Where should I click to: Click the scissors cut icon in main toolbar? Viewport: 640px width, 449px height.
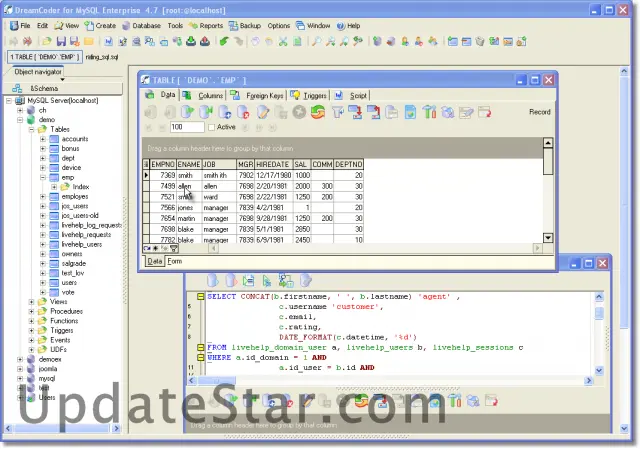283,41
